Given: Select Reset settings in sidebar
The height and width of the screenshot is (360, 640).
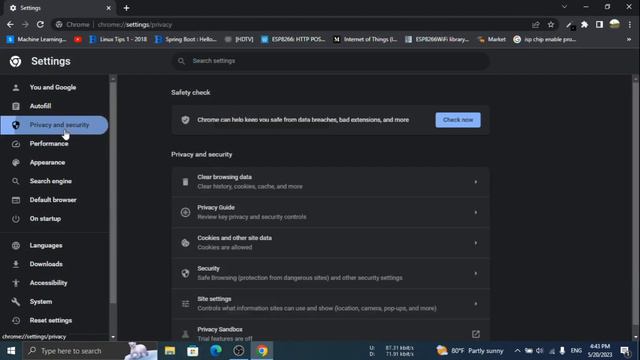Looking at the screenshot, I should (54, 320).
